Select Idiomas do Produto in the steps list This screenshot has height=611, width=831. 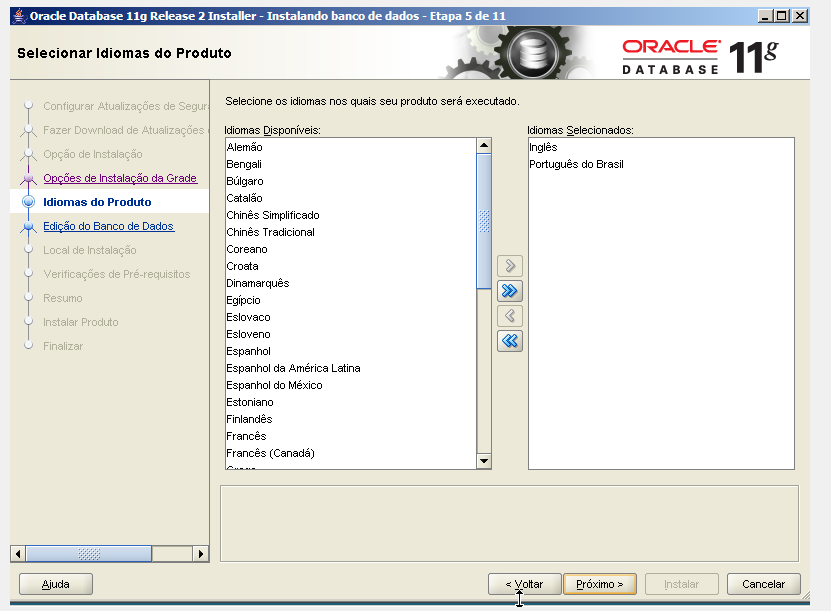point(97,202)
